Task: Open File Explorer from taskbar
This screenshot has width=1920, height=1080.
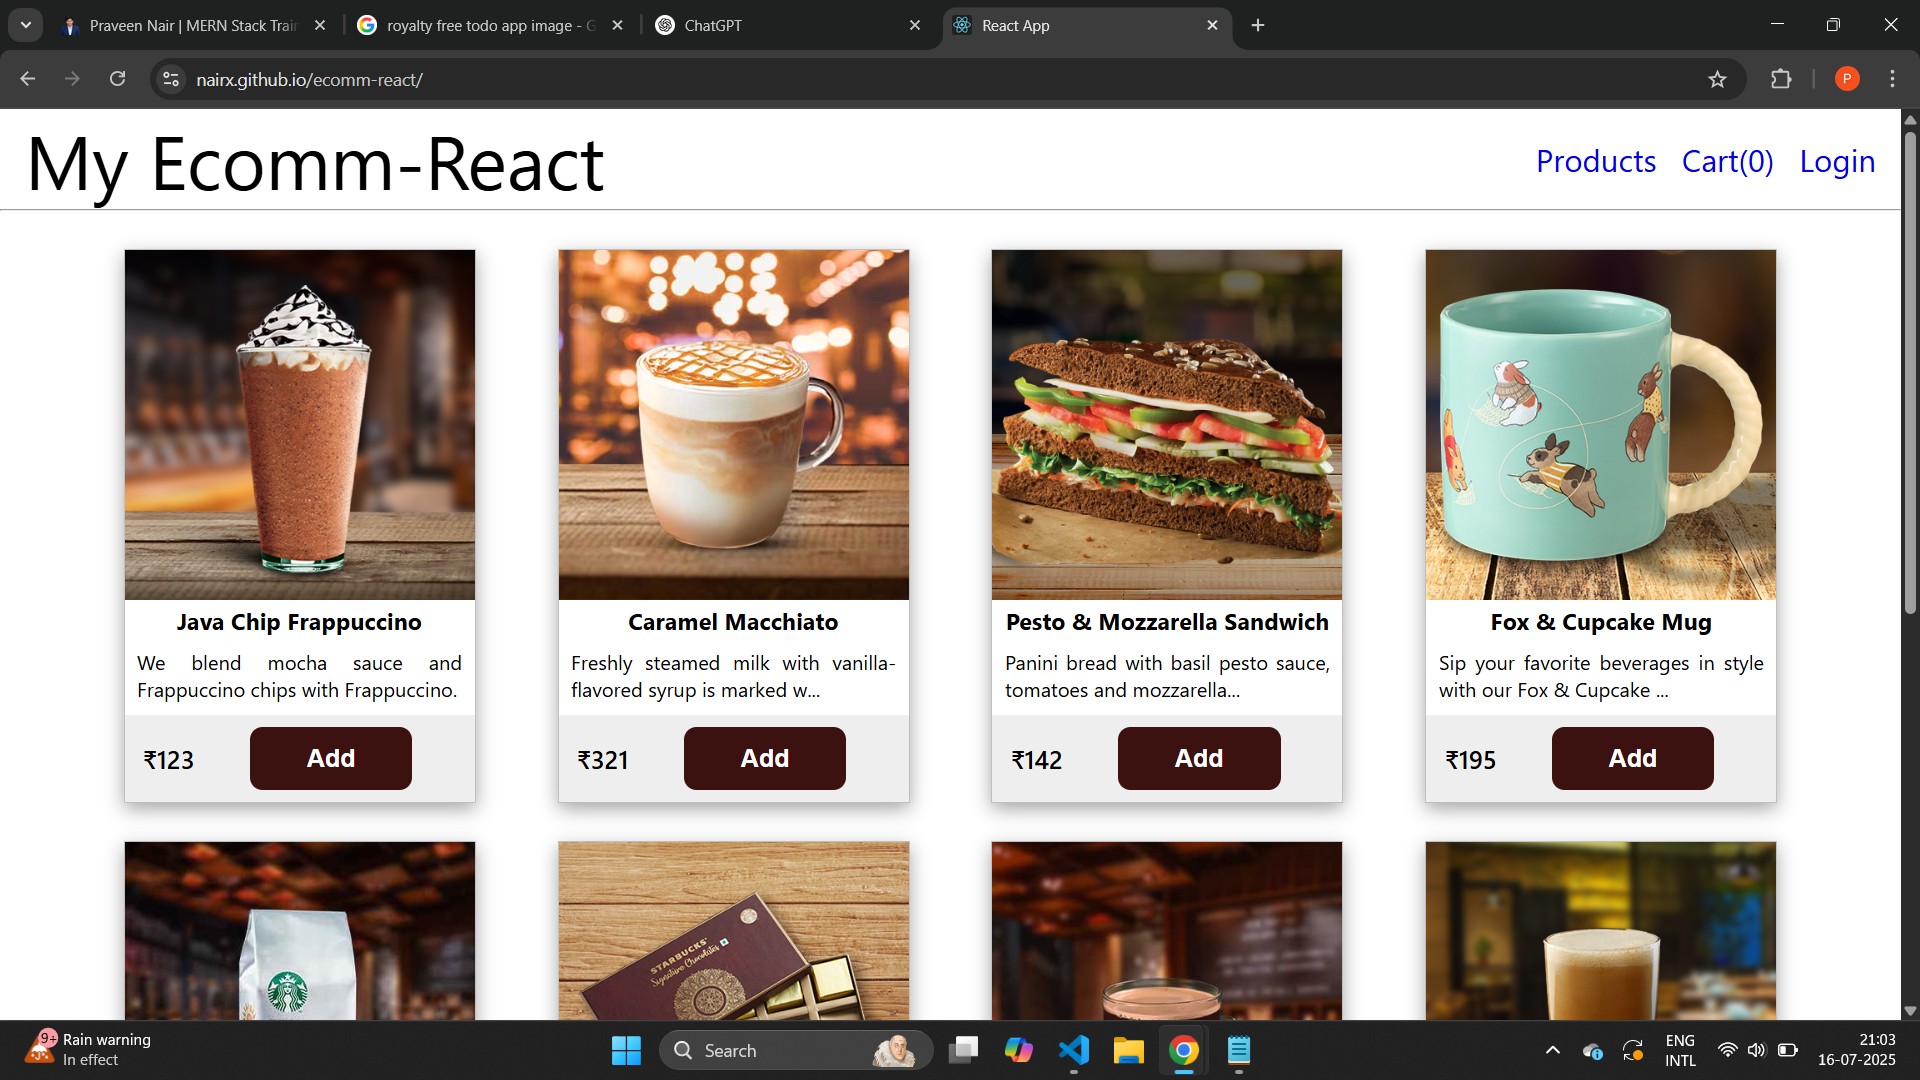Action: click(x=1128, y=1050)
